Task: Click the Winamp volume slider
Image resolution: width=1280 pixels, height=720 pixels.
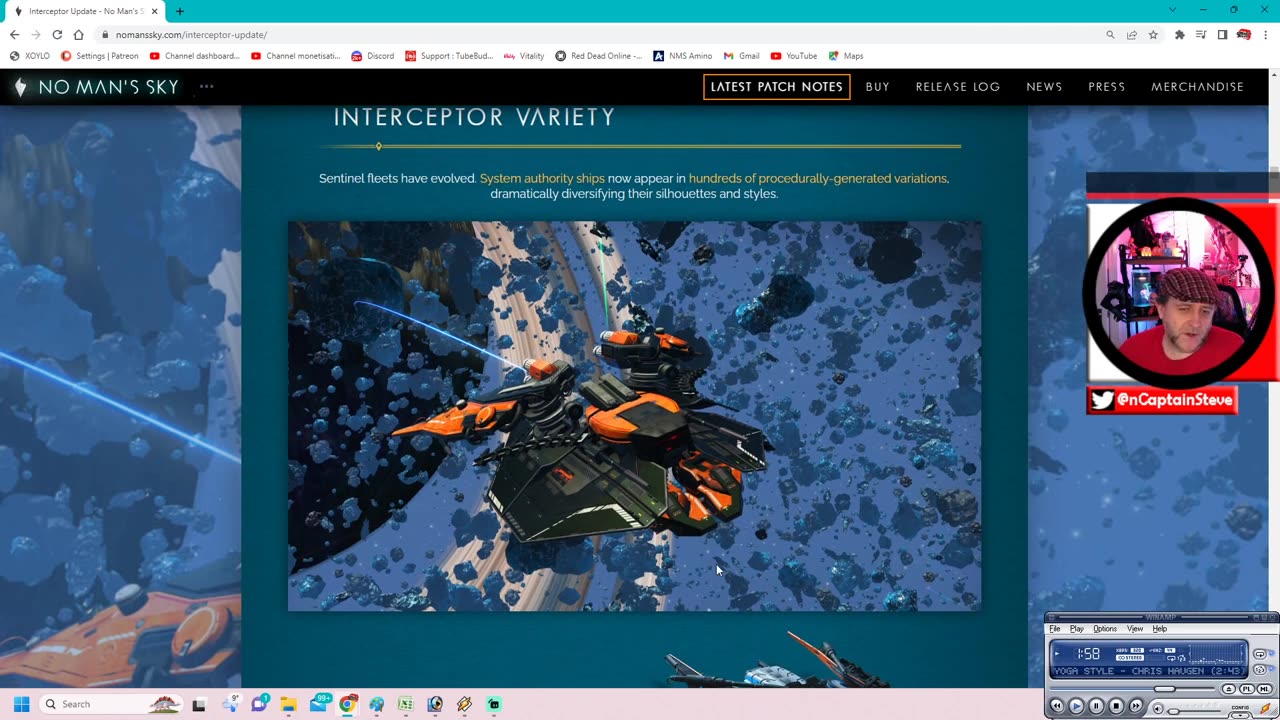Action: pos(1194,712)
